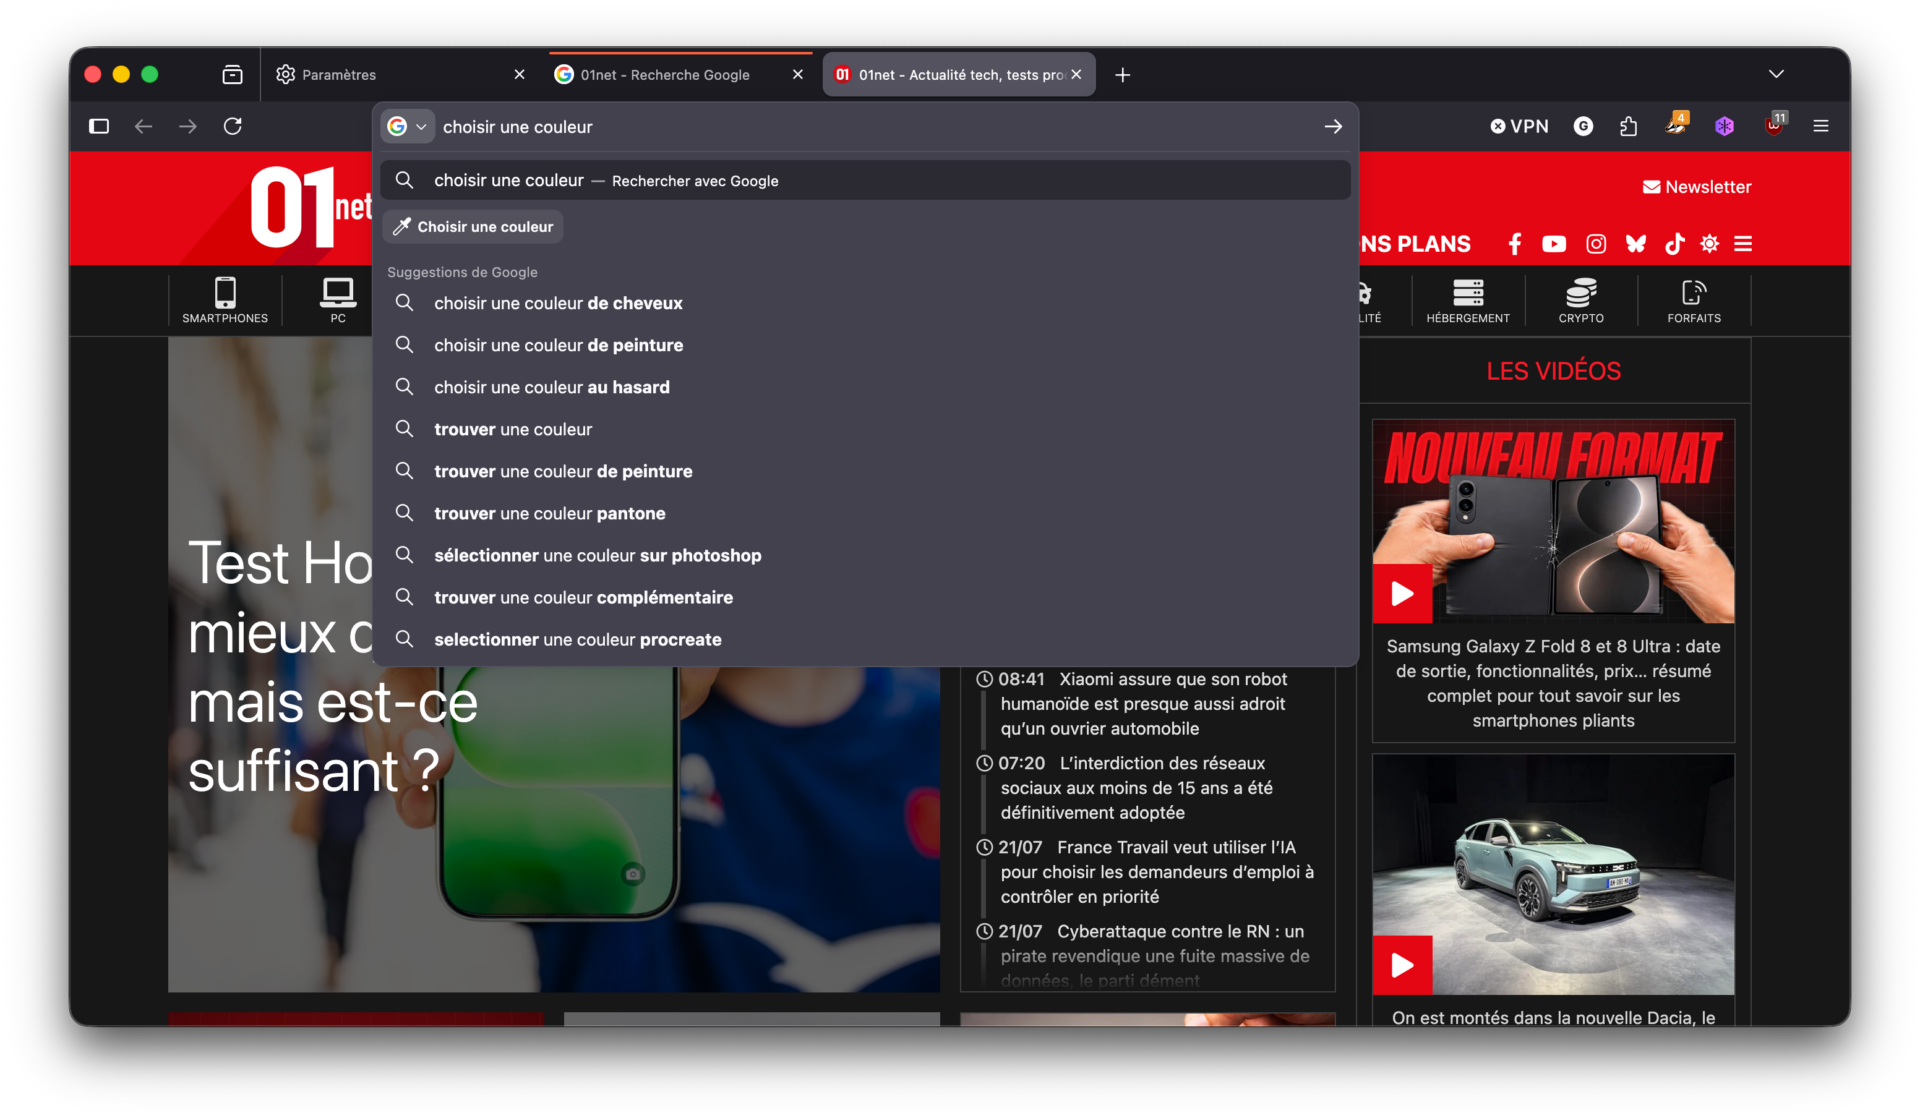Open the browser hamburger menu
1920x1118 pixels.
(1820, 126)
